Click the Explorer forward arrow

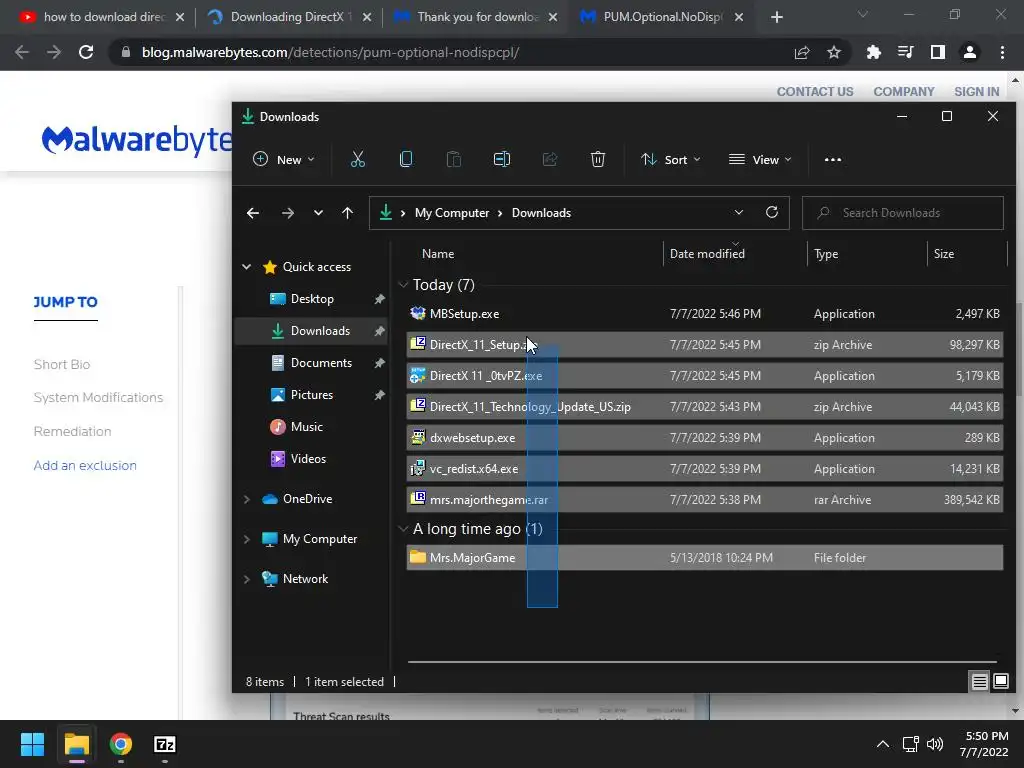pyautogui.click(x=287, y=213)
